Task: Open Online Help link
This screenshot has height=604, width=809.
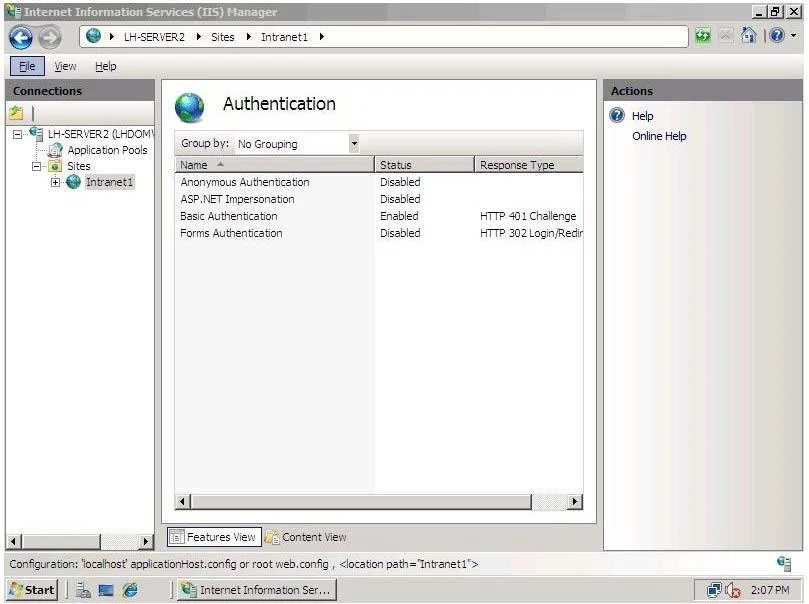Action: (659, 136)
